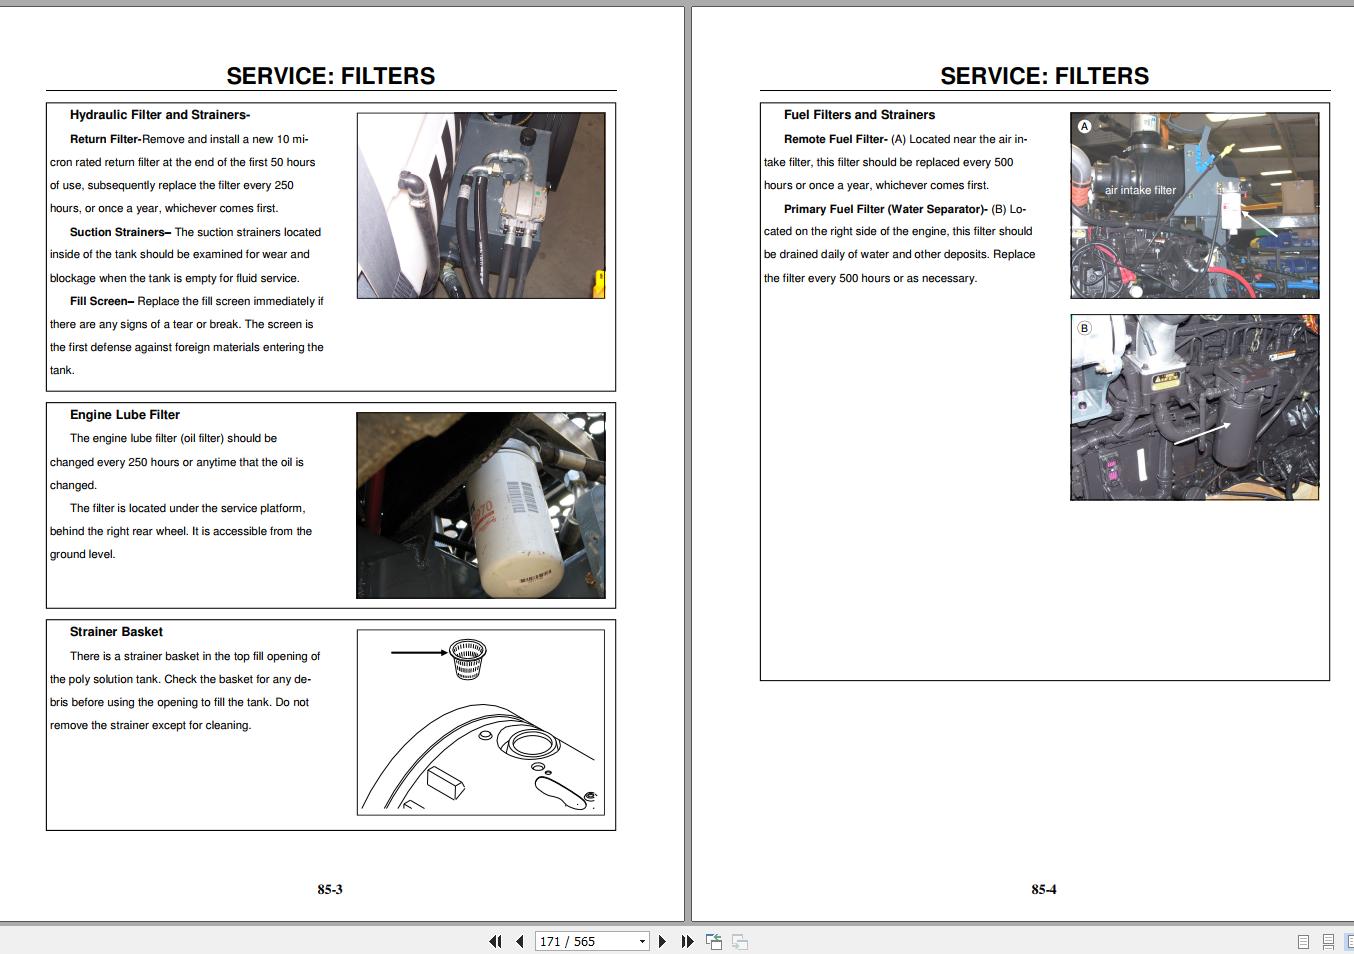This screenshot has height=954, width=1354.
Task: Click 'air intake filter' label in photo A
Action: [x=1140, y=190]
